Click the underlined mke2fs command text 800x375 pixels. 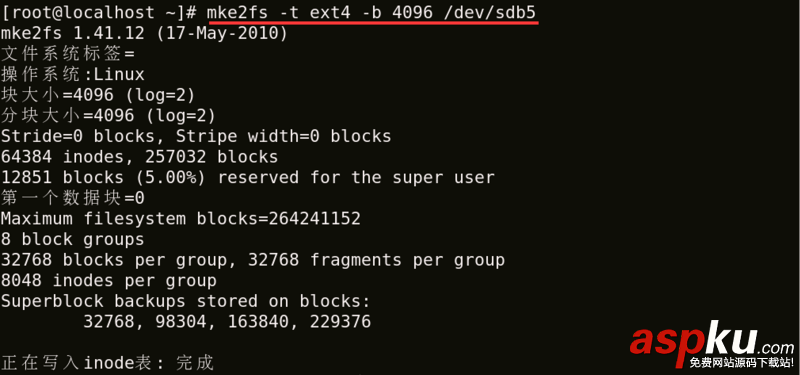pyautogui.click(x=372, y=13)
